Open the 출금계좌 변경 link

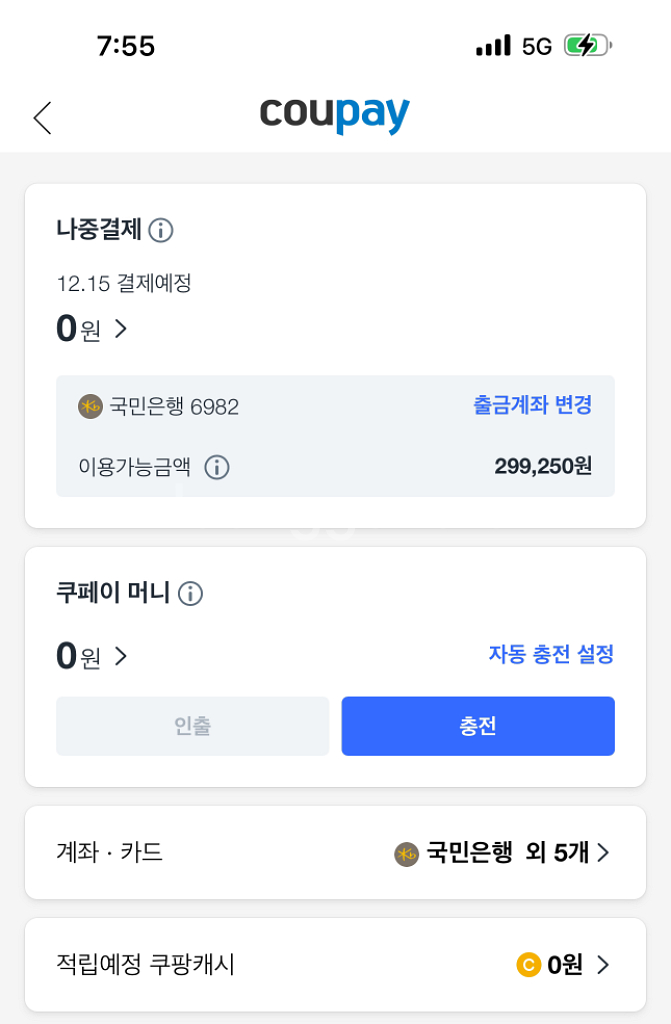click(x=532, y=405)
